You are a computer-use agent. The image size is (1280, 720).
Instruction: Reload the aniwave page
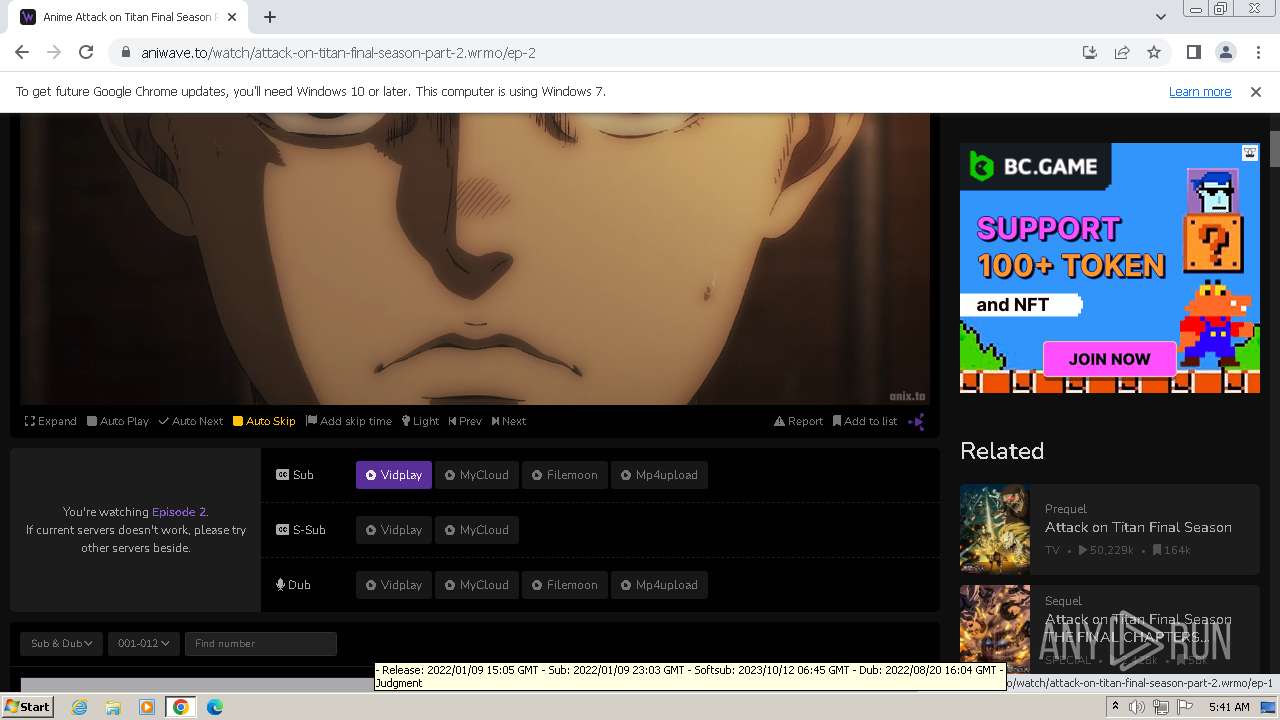pos(86,52)
